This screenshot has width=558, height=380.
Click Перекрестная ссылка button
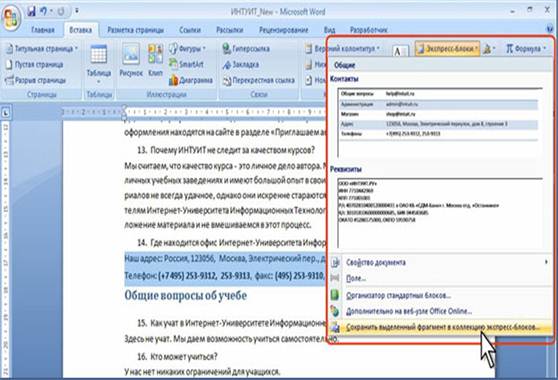pos(259,80)
